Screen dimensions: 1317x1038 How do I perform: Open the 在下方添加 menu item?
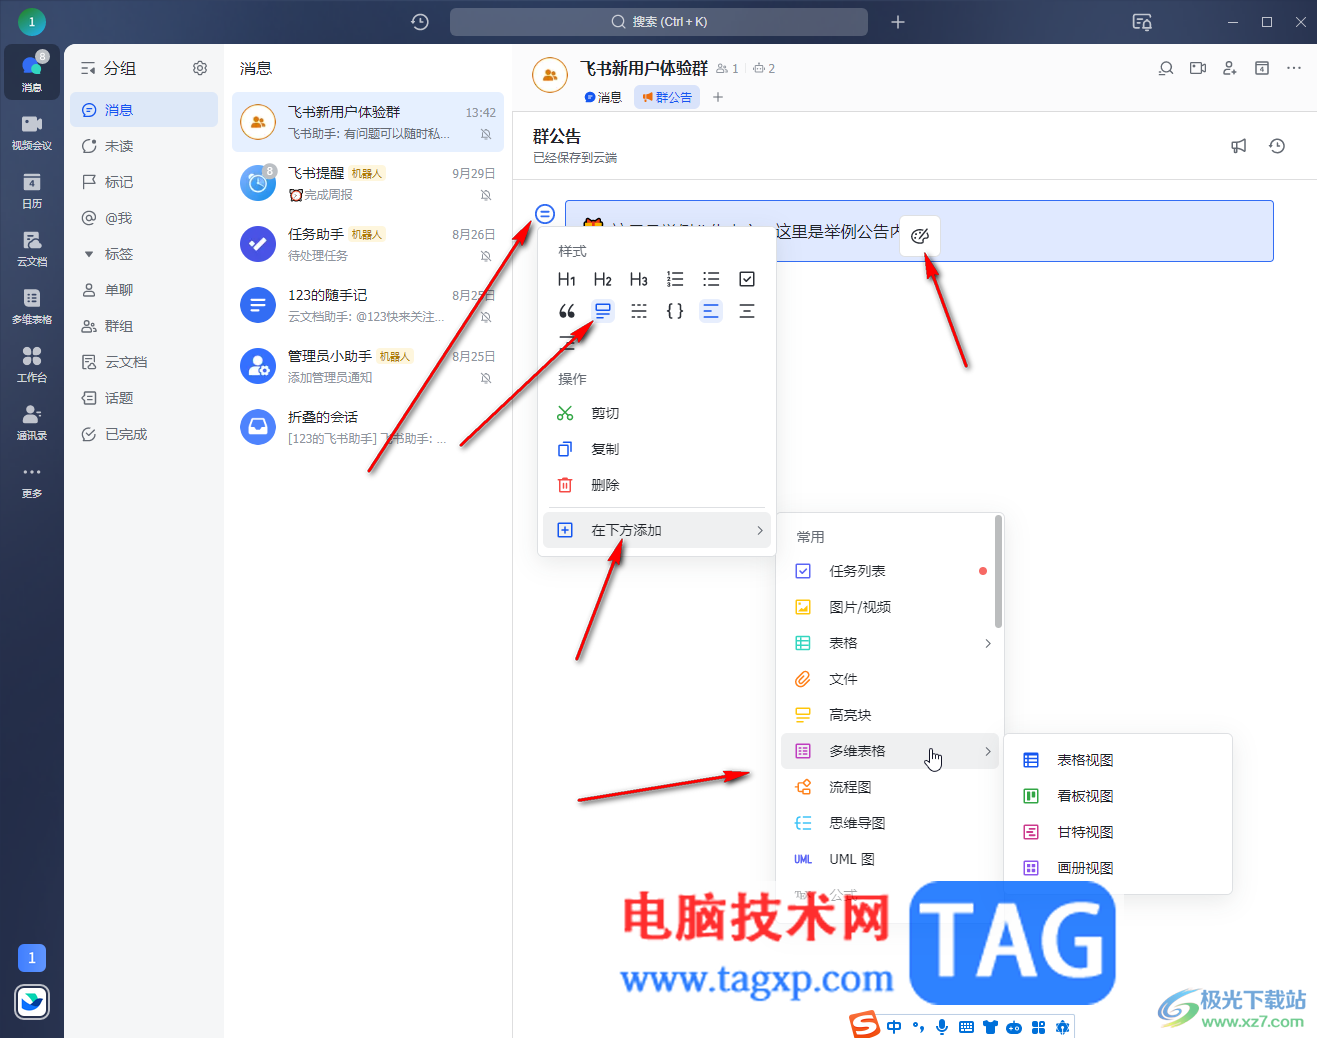pos(657,530)
